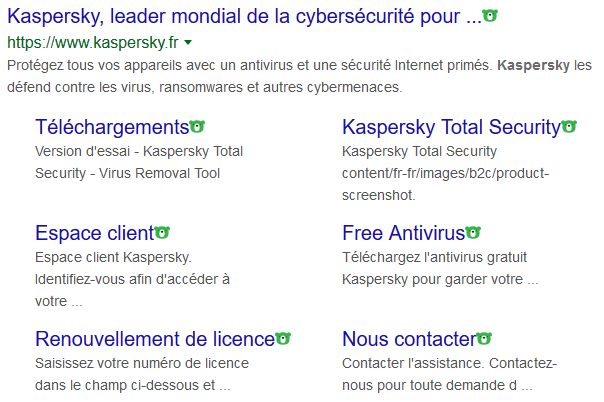Open the Téléchargements sitelink
The width and height of the screenshot is (604, 402).
pos(111,127)
